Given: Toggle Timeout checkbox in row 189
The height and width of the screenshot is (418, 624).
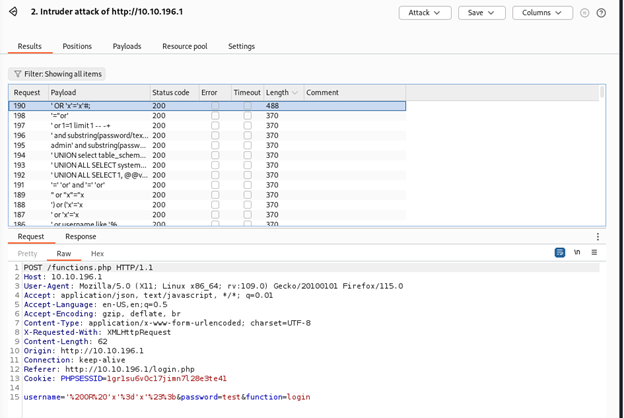Looking at the screenshot, I should pos(248,195).
